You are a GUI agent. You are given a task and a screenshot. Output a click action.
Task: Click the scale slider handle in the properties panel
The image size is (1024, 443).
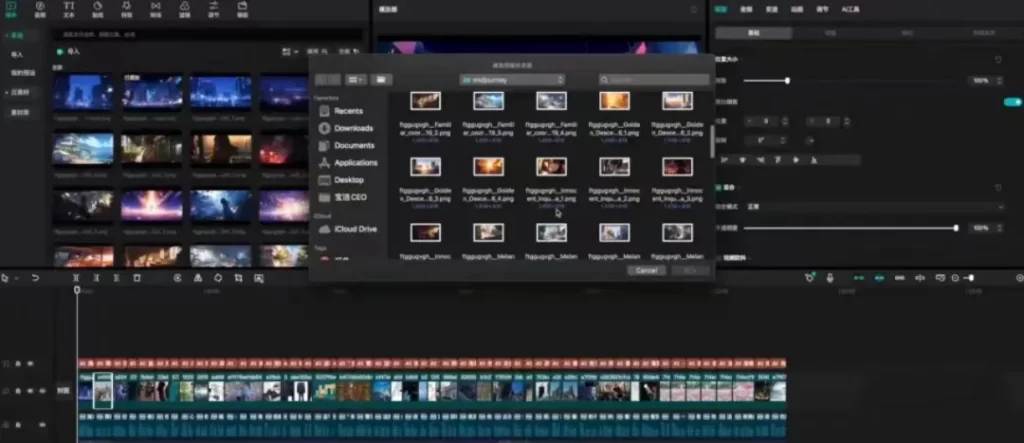coord(788,80)
